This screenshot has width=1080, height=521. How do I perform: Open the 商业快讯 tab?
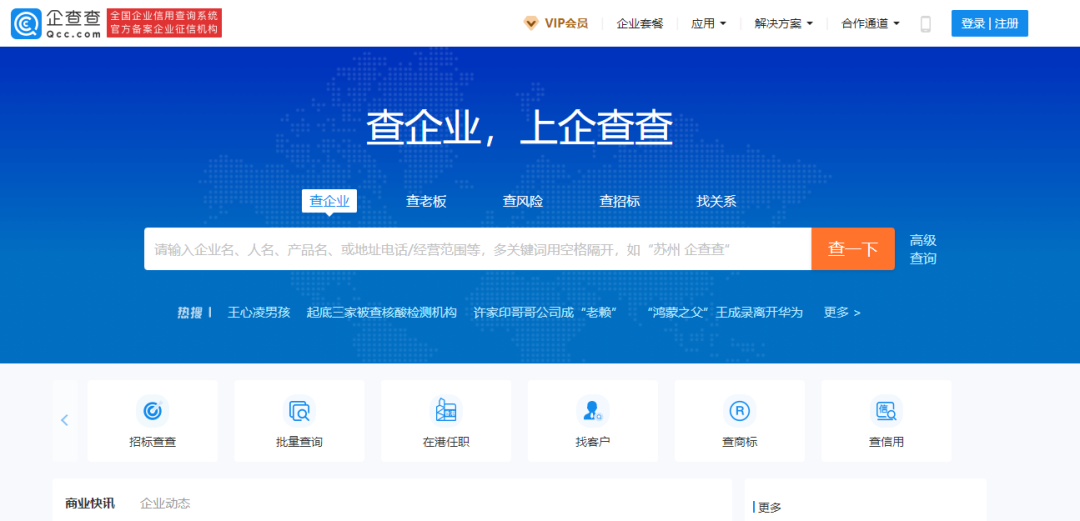(90, 503)
